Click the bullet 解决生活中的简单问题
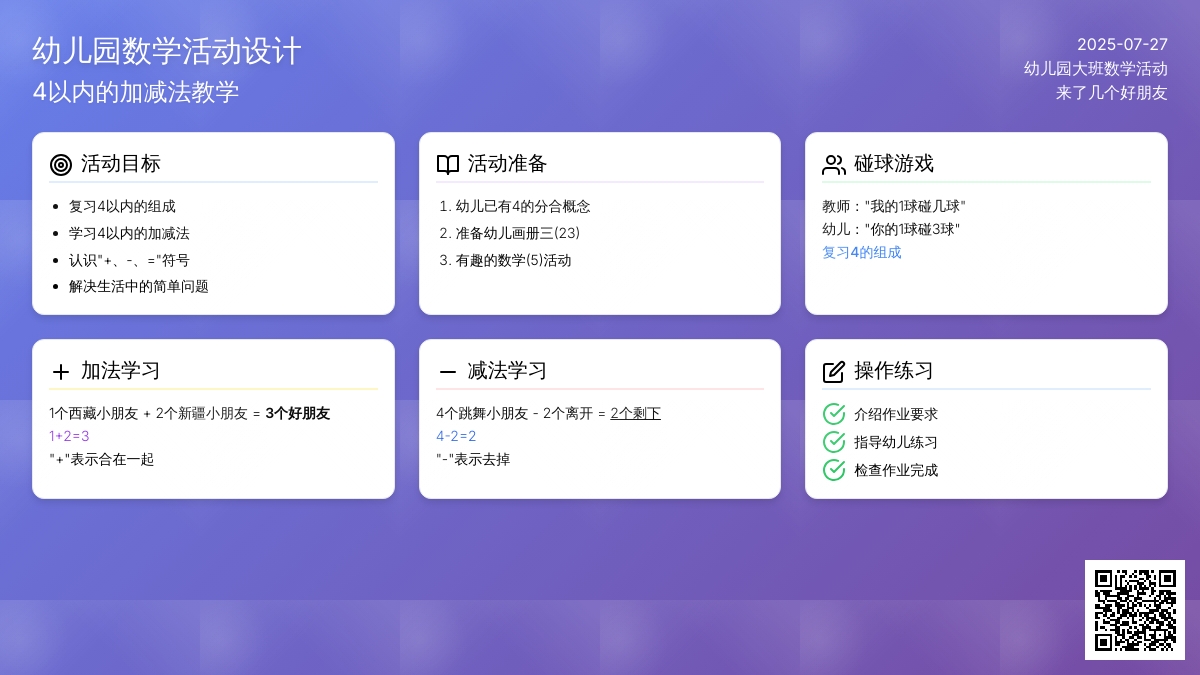1200x675 pixels. click(139, 287)
